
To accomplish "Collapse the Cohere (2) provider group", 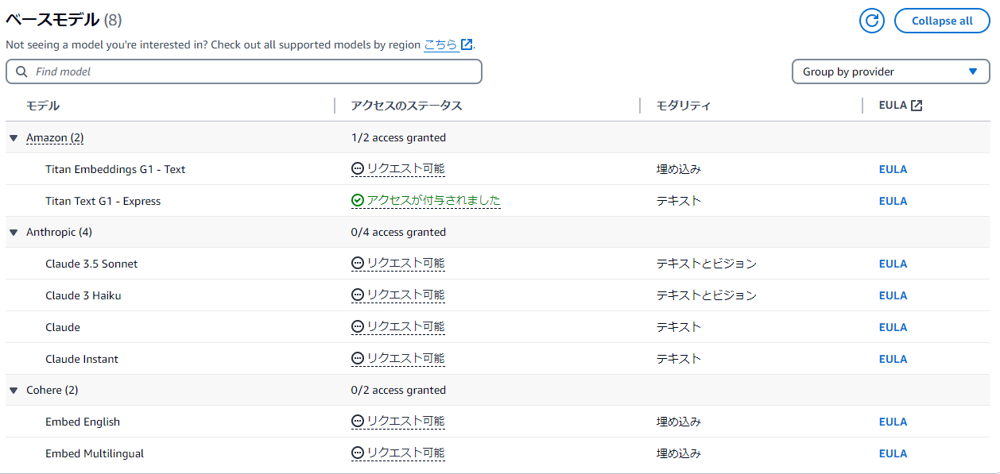I will tap(13, 390).
